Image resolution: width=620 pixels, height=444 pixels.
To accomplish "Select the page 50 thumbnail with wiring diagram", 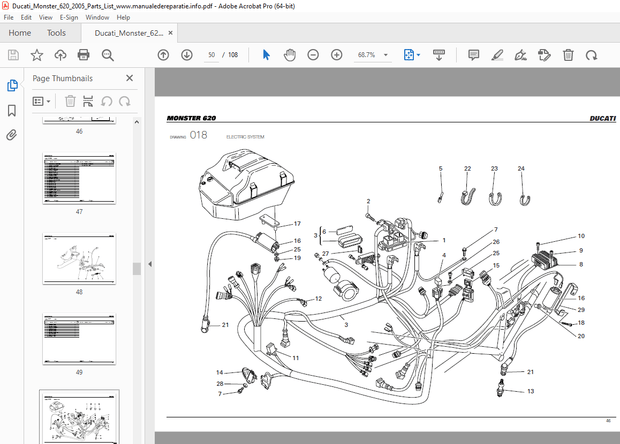I will [79, 418].
